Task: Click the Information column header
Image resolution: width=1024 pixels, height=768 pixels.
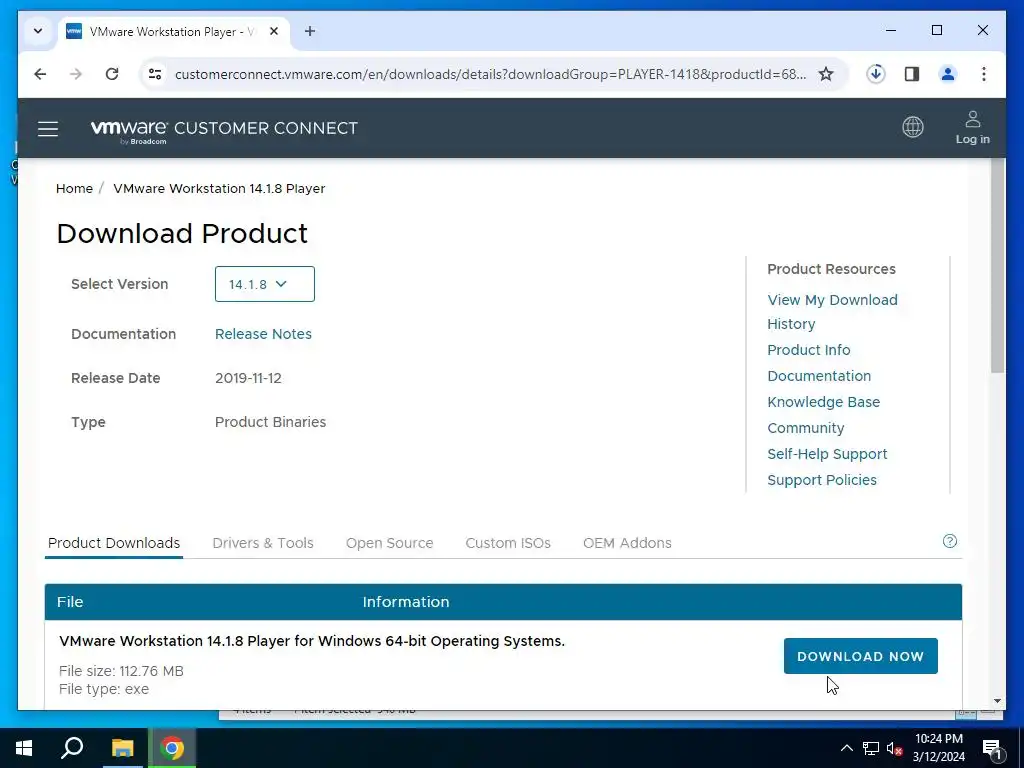Action: click(x=406, y=601)
